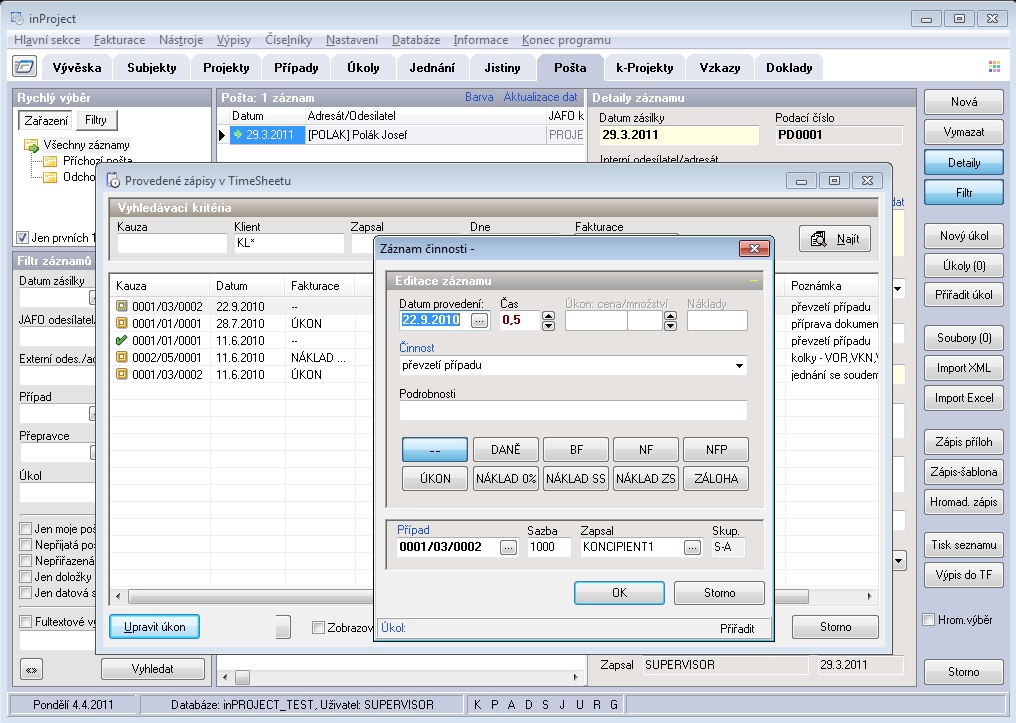Increase Čas value with up arrow

548,316
